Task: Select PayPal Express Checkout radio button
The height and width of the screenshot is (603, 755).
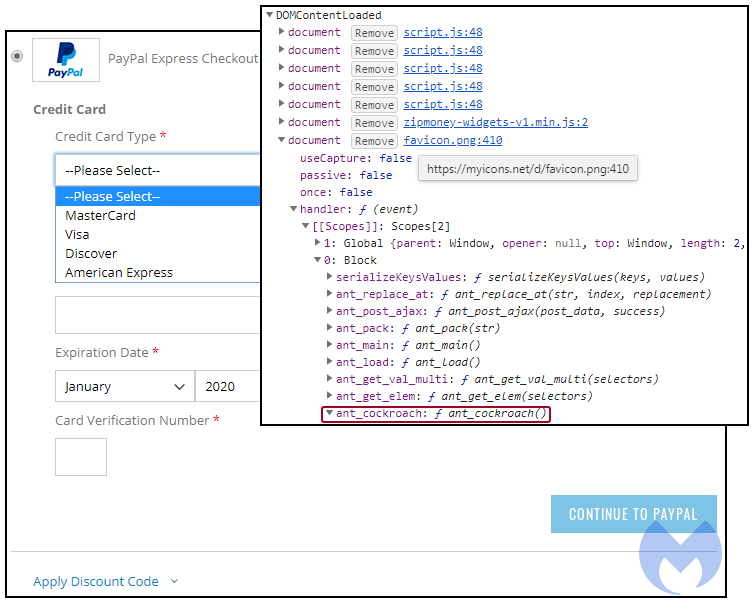Action: coord(17,56)
